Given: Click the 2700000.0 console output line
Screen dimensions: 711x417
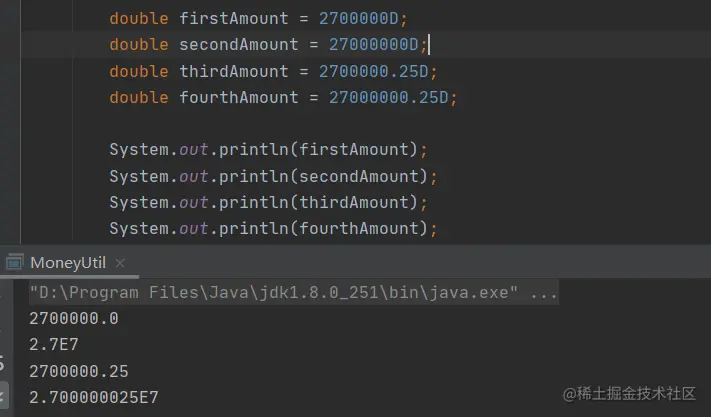Looking at the screenshot, I should click(x=74, y=319).
